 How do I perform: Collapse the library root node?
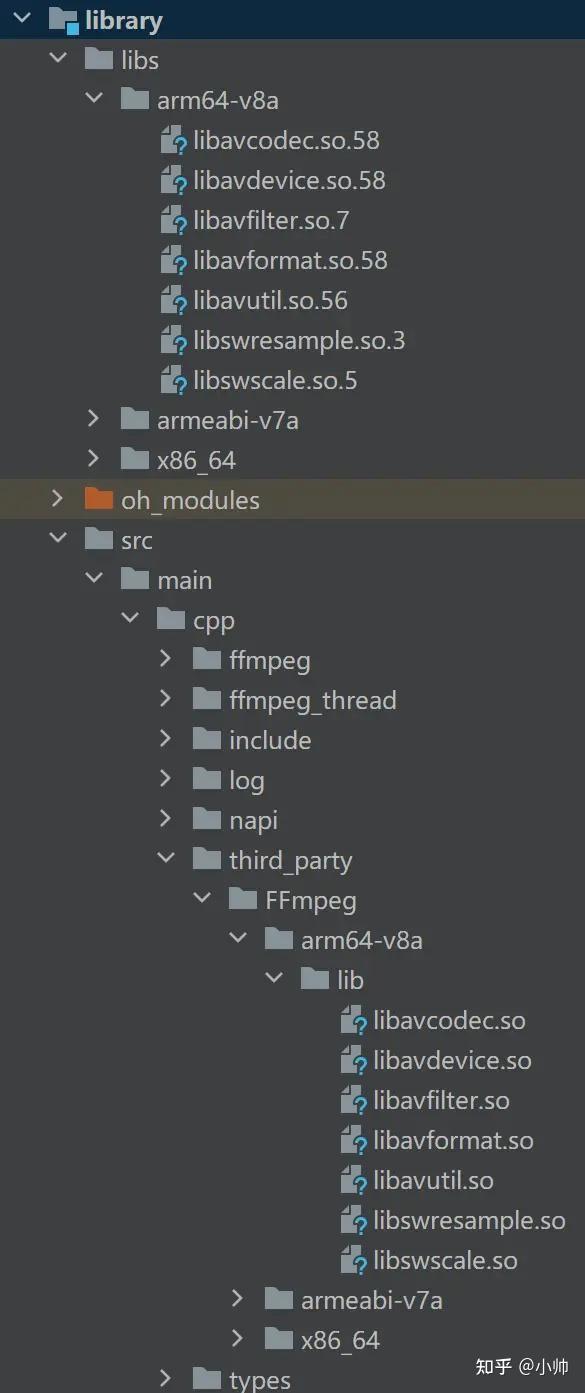[22, 19]
